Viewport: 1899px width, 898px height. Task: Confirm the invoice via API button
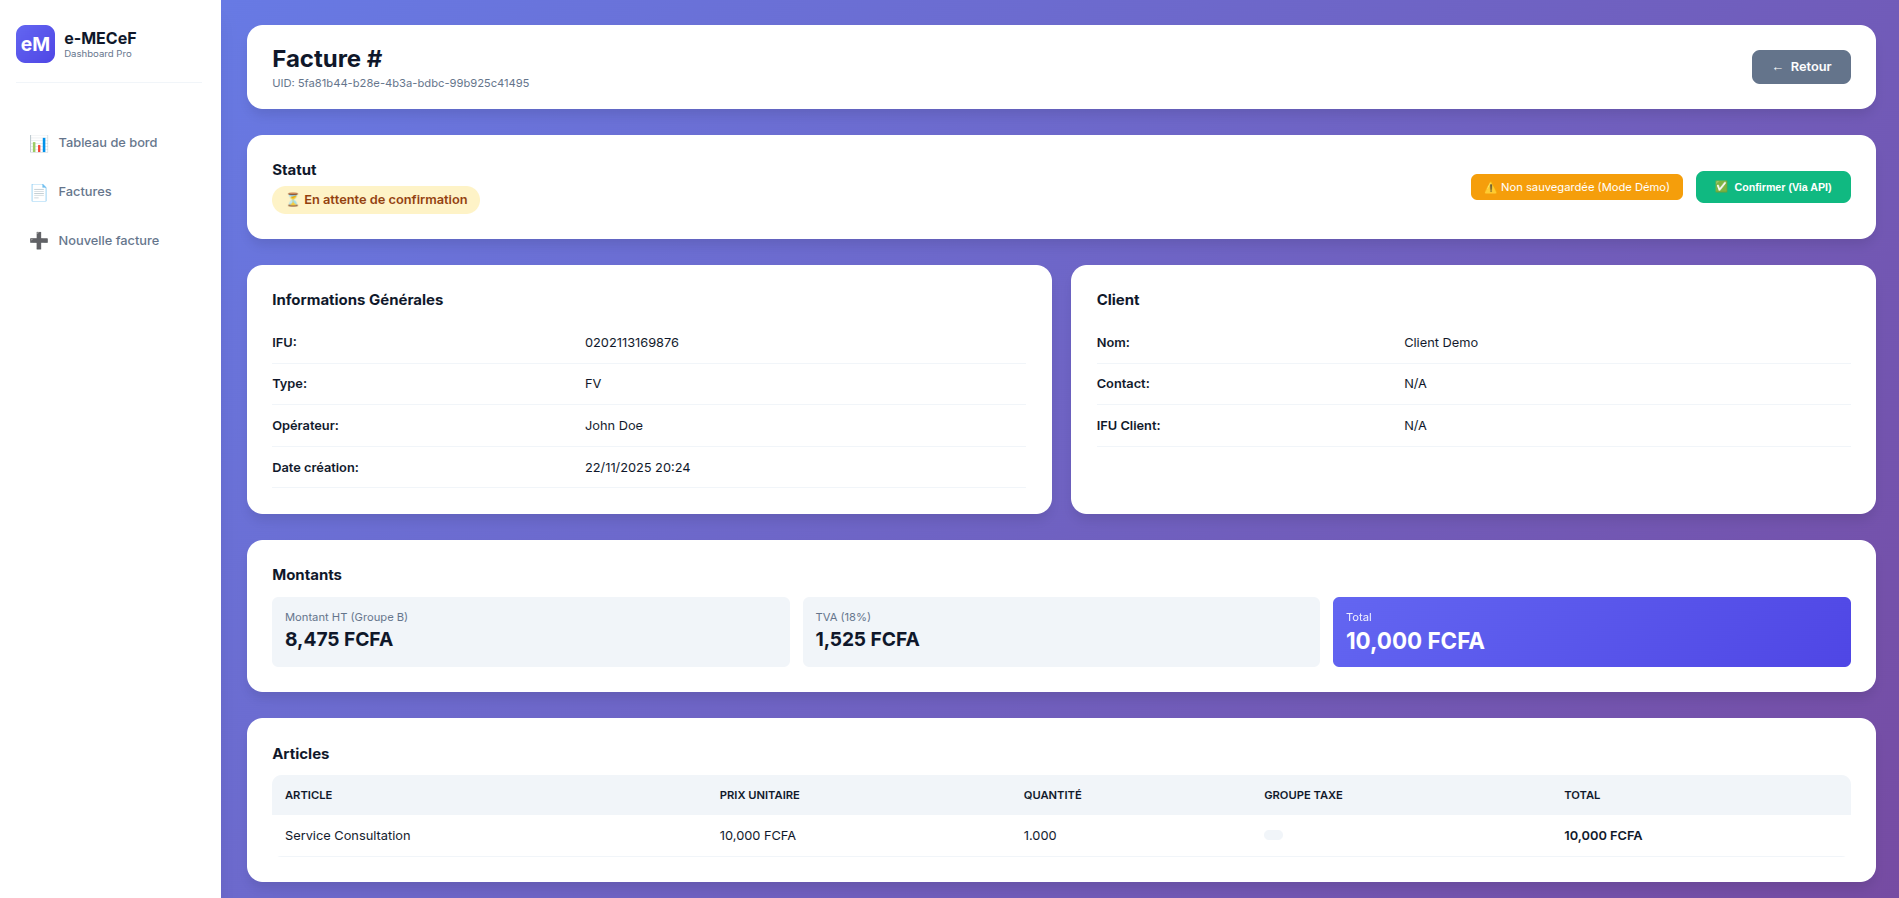(1773, 187)
